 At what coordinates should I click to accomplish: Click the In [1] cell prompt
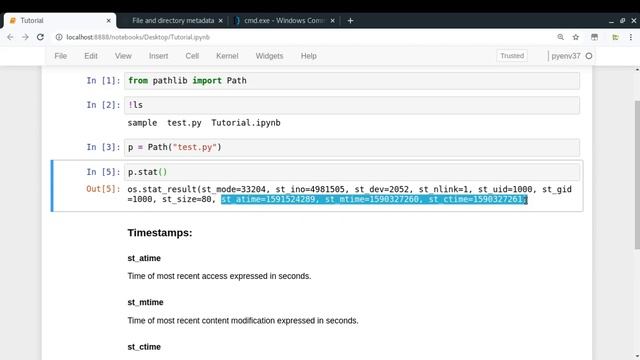103,81
